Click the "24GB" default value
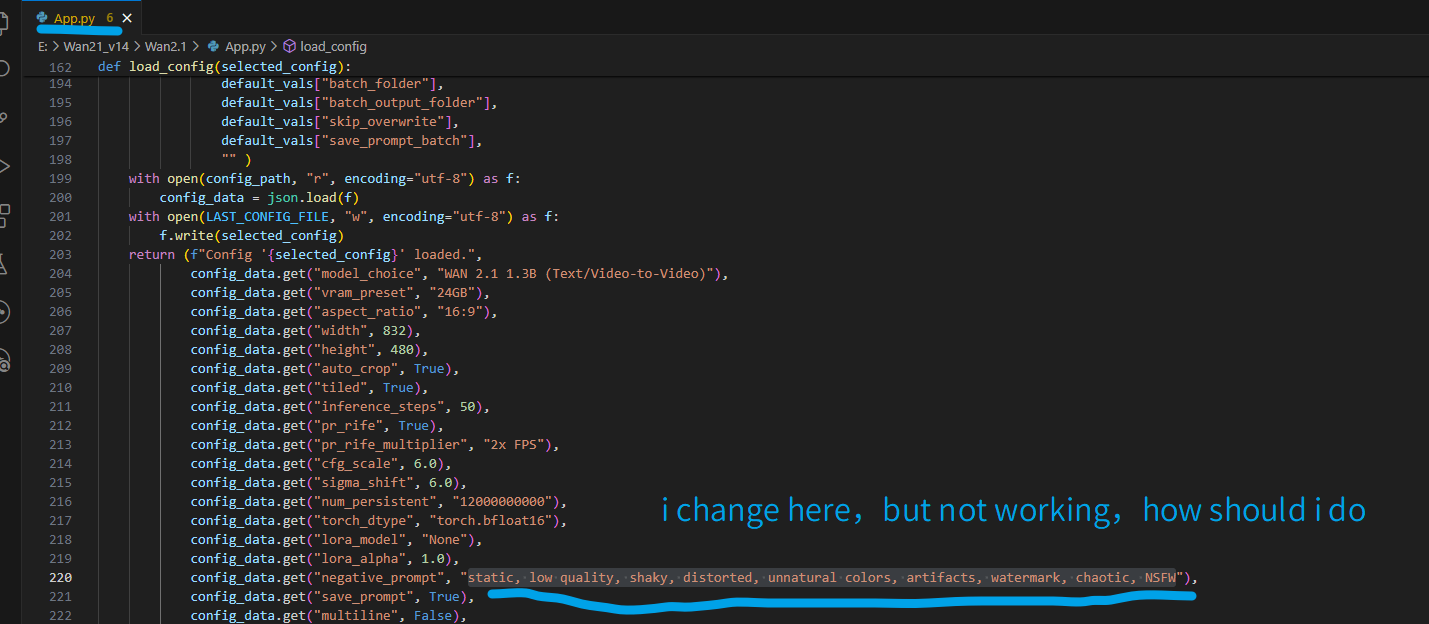The width and height of the screenshot is (1429, 624). pyautogui.click(x=452, y=293)
